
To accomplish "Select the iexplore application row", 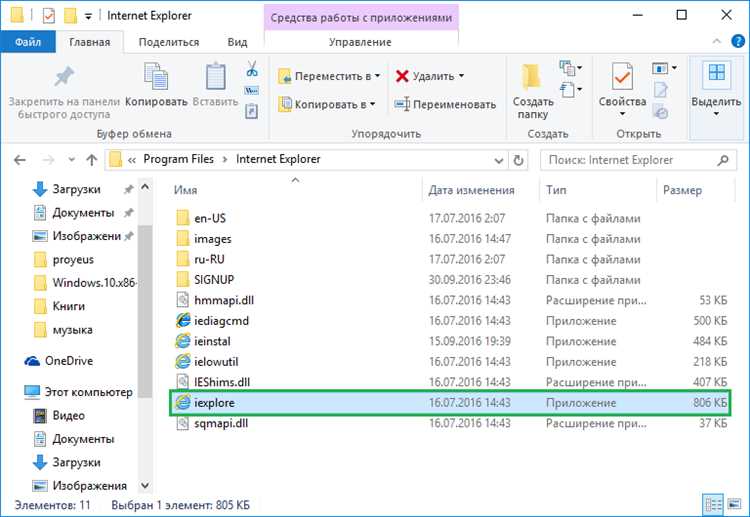I will (451, 403).
